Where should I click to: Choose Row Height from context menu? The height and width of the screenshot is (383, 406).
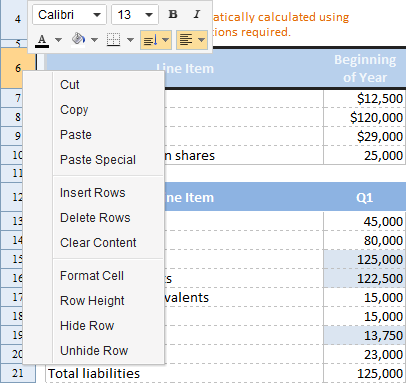108,301
